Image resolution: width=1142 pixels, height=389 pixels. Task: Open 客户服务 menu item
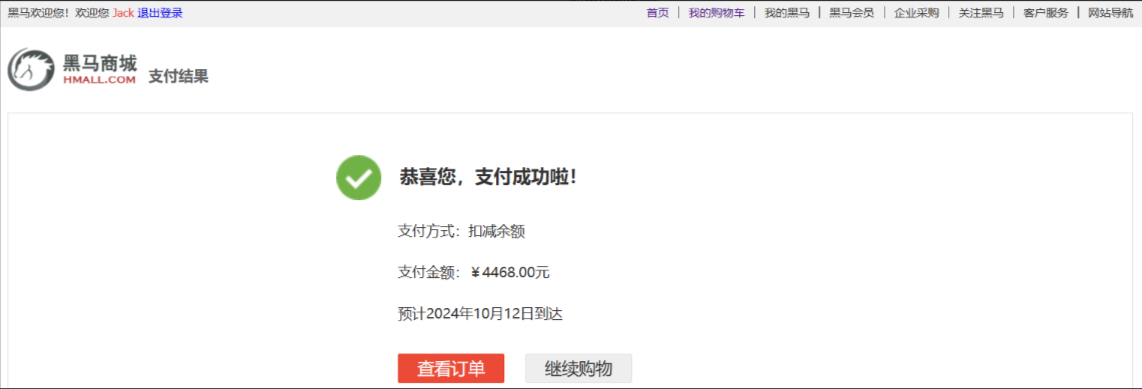tap(1046, 13)
